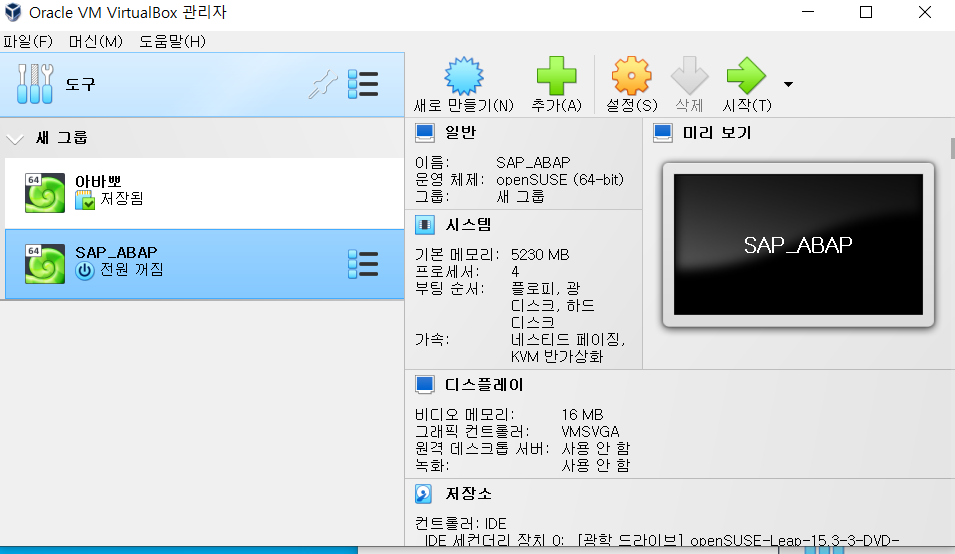Open dropdown arrow next to 시작(T)
This screenshot has height=554, width=955.
click(788, 84)
